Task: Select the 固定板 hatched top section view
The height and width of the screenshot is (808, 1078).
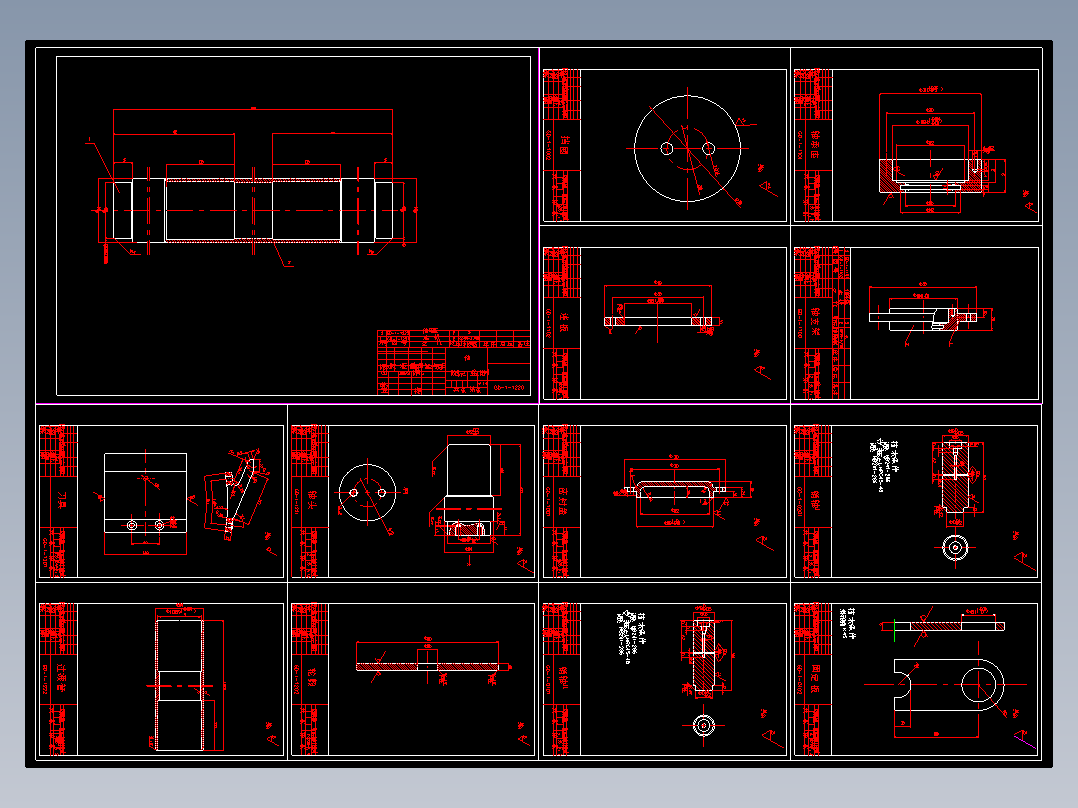Action: pos(949,626)
